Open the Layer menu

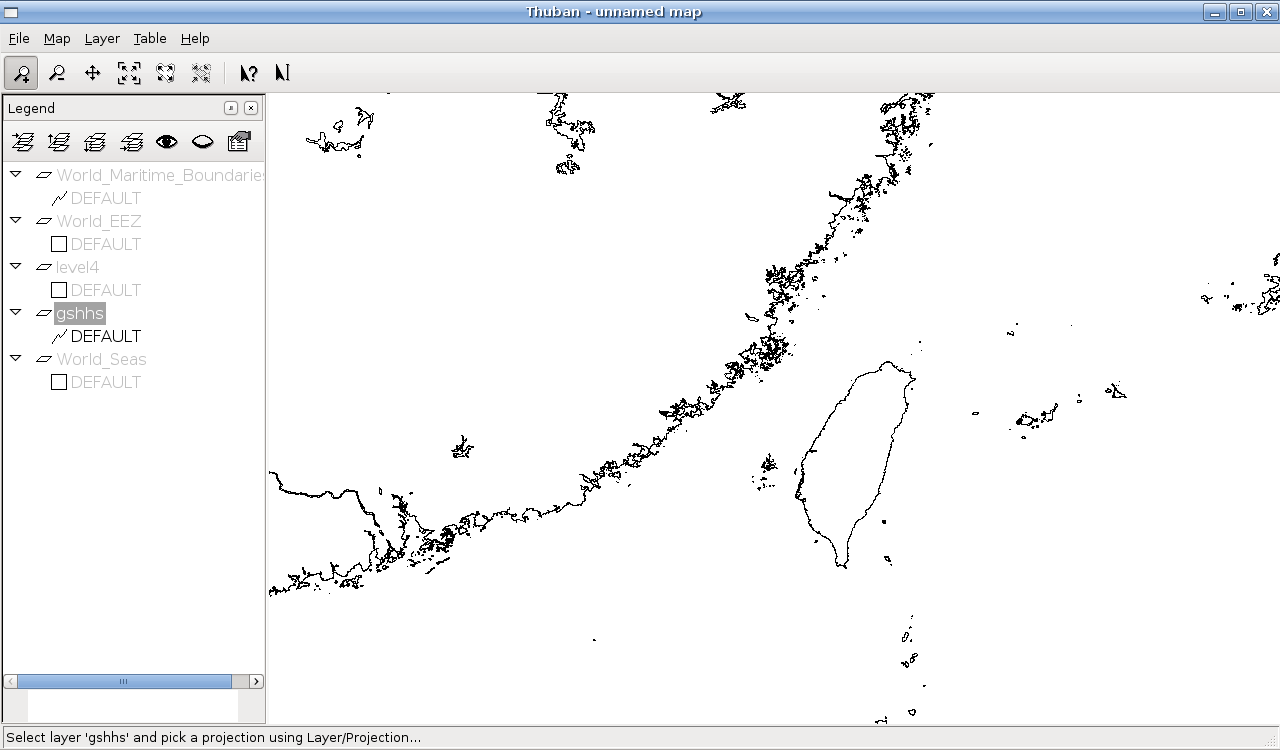102,38
